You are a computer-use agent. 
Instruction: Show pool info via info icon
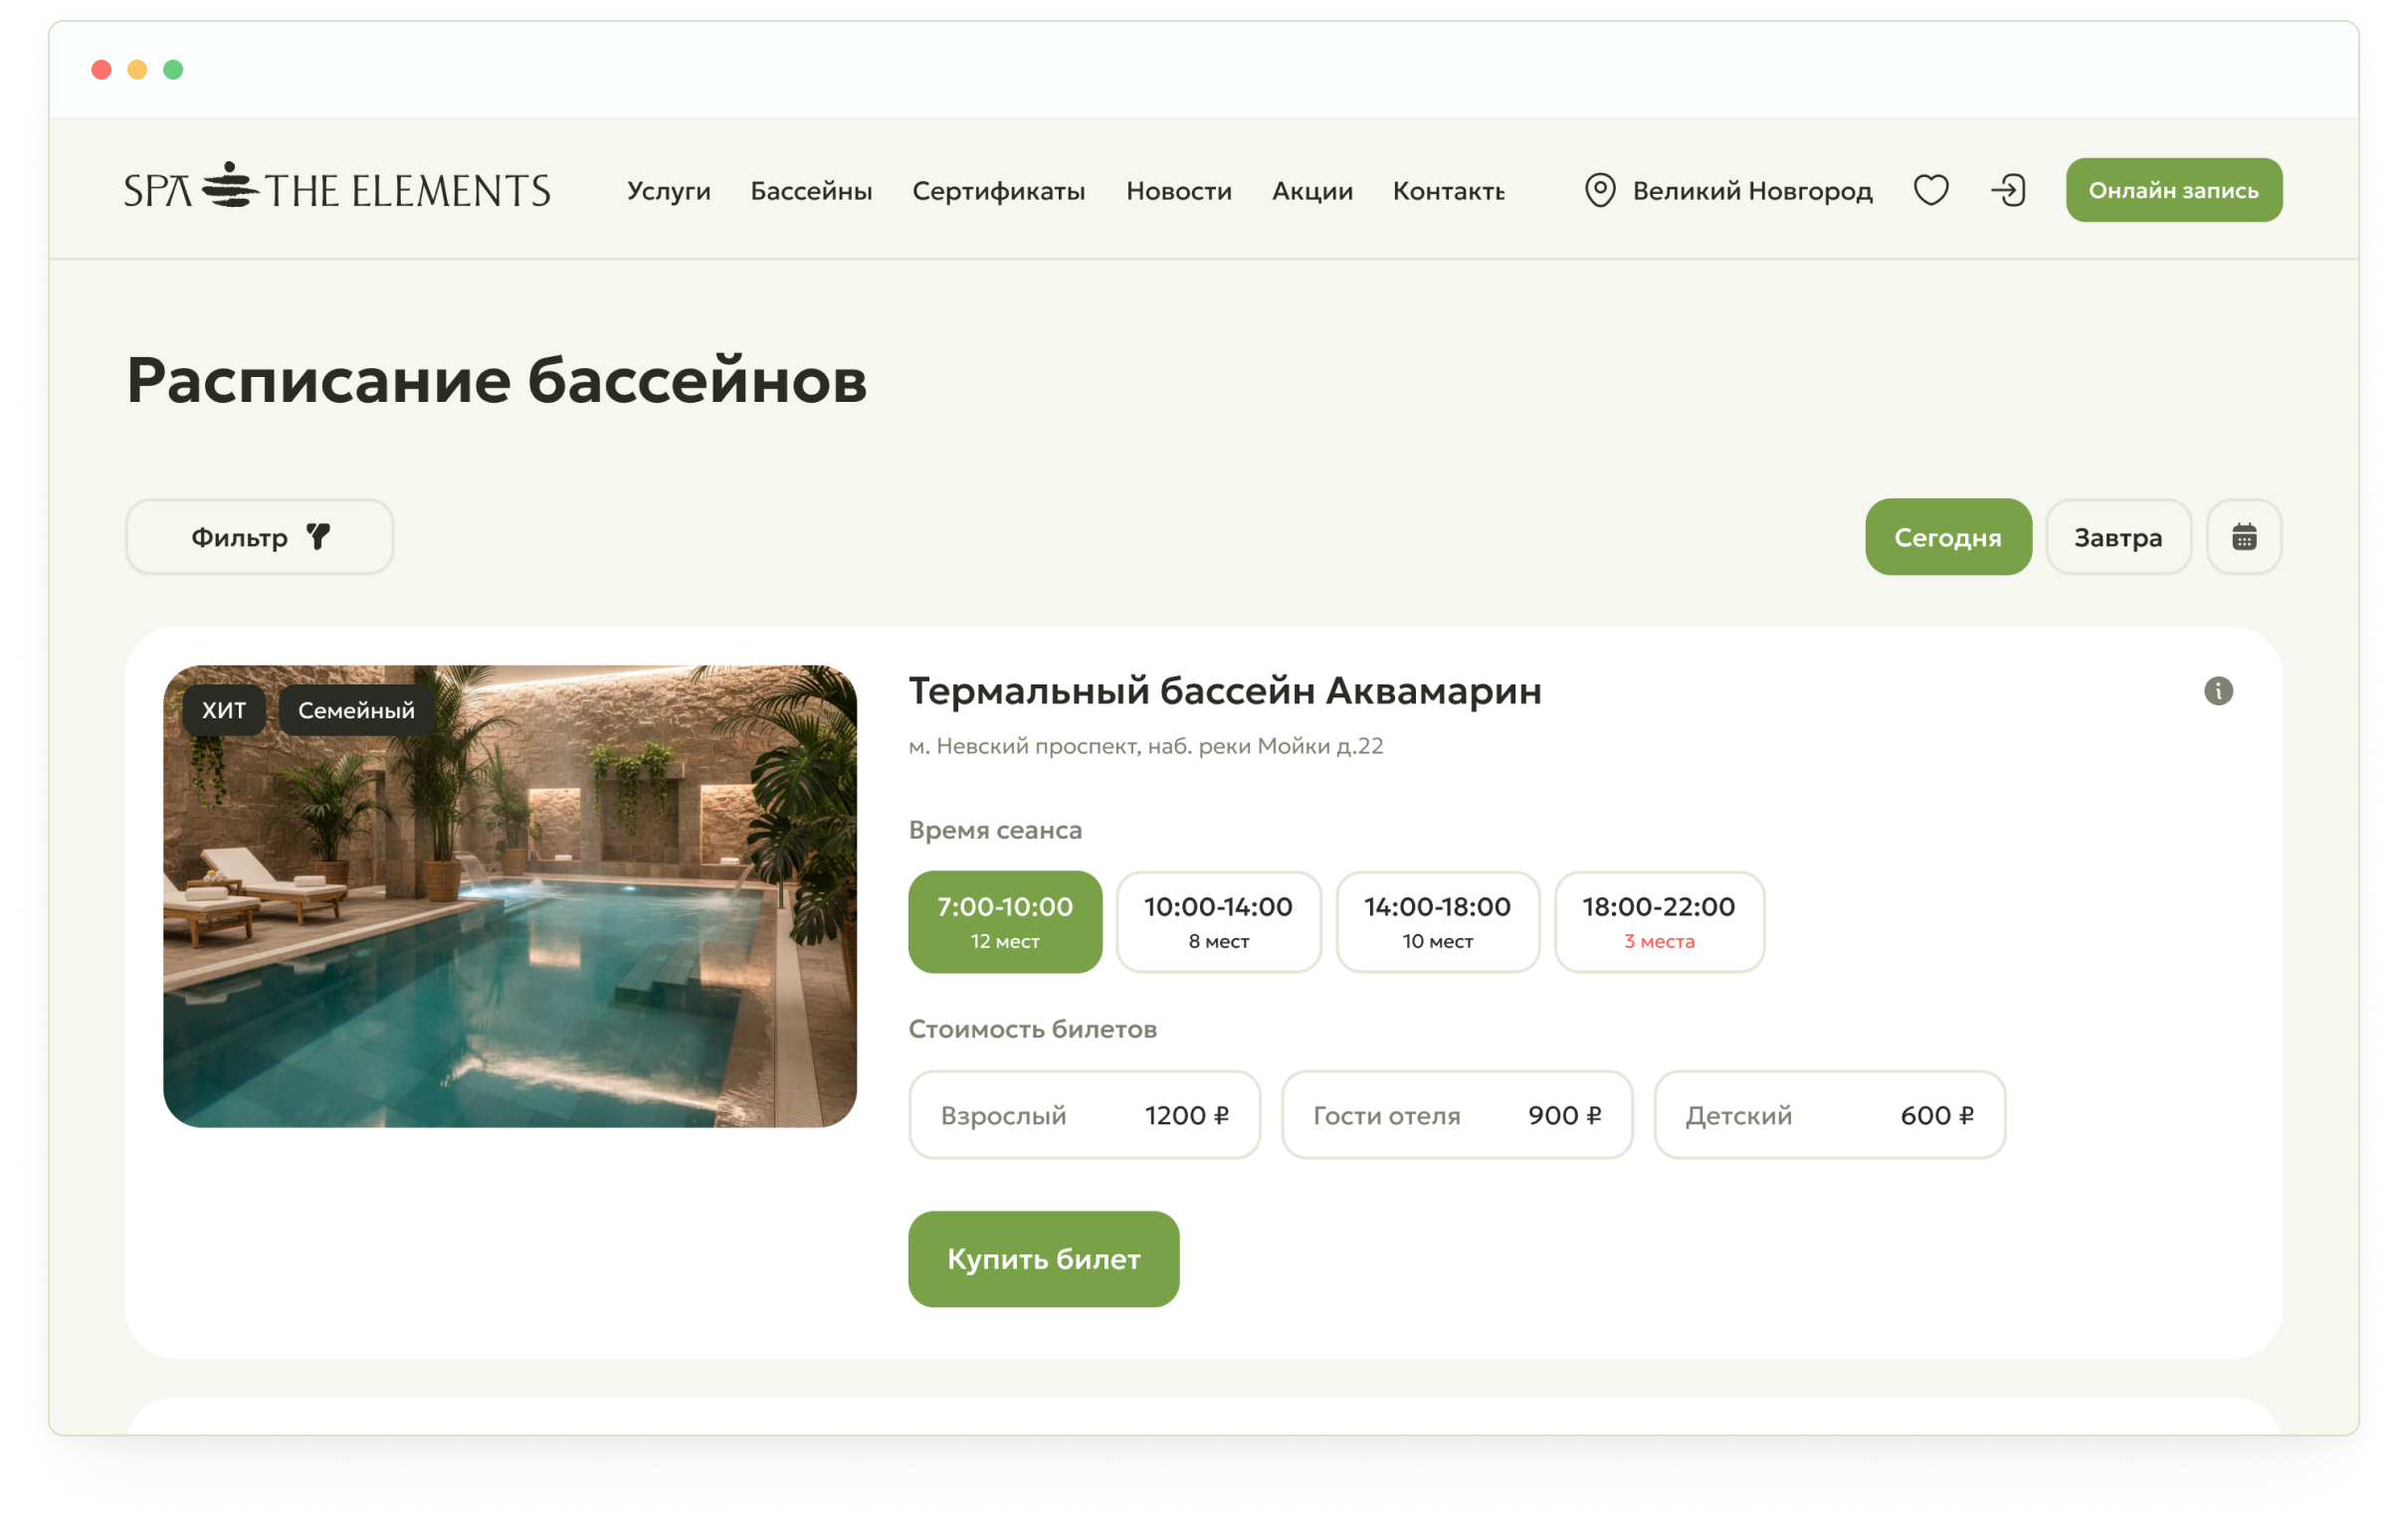pyautogui.click(x=2218, y=691)
